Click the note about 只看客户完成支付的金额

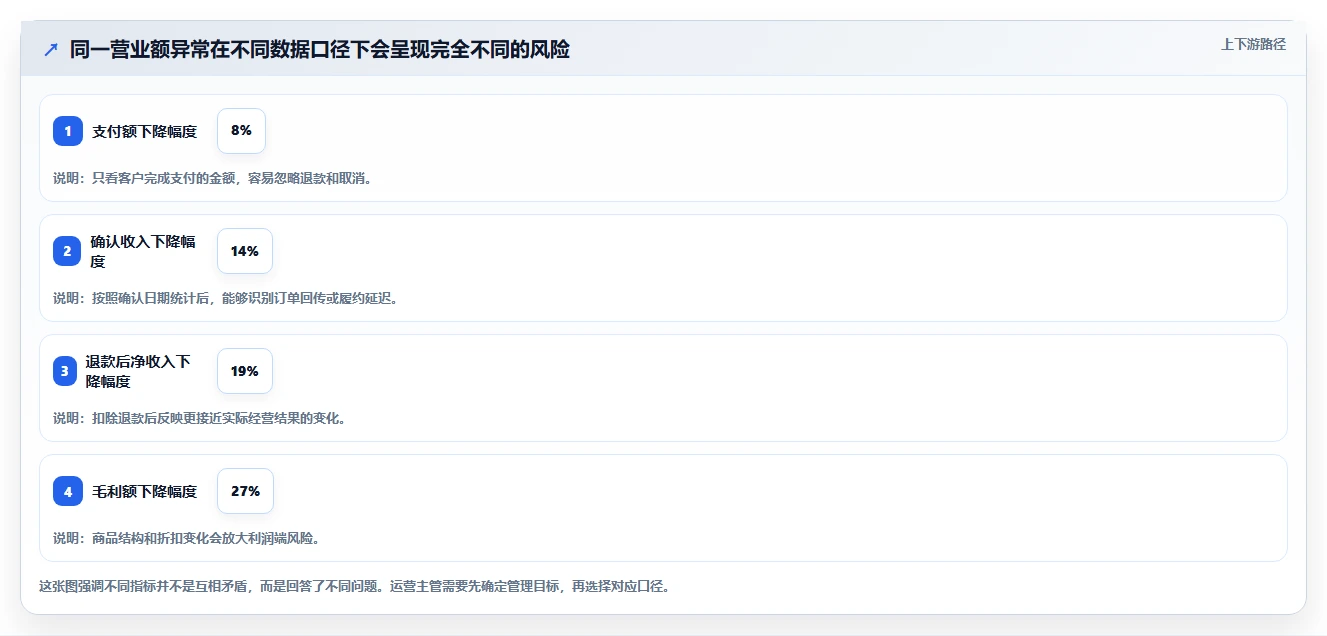pos(212,178)
